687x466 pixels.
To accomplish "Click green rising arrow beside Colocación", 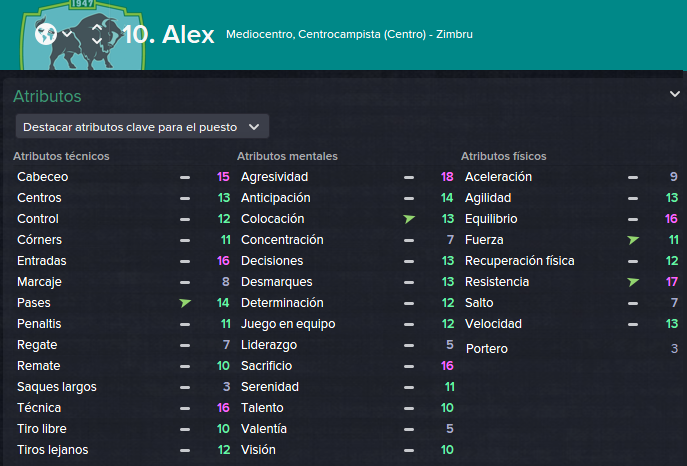I will point(409,219).
